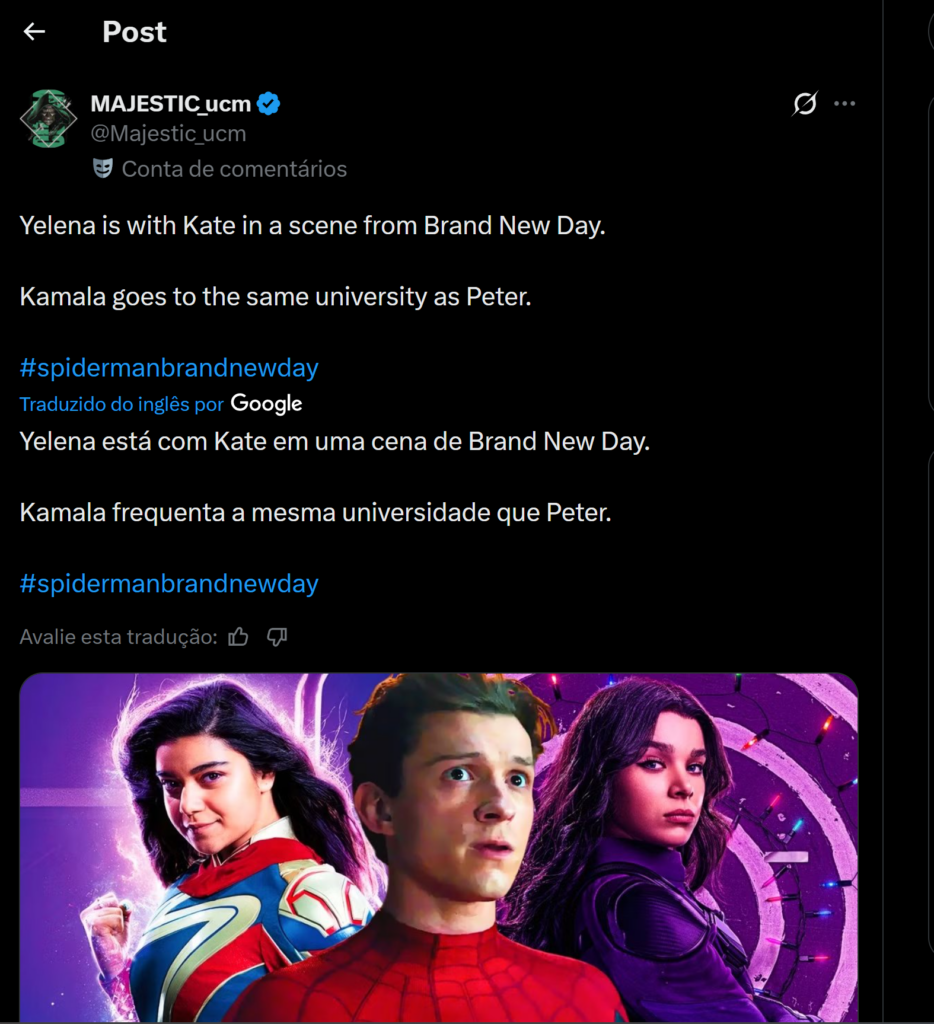934x1024 pixels.
Task: Click the 'Avalie esta tradução:' label
Action: tap(118, 637)
